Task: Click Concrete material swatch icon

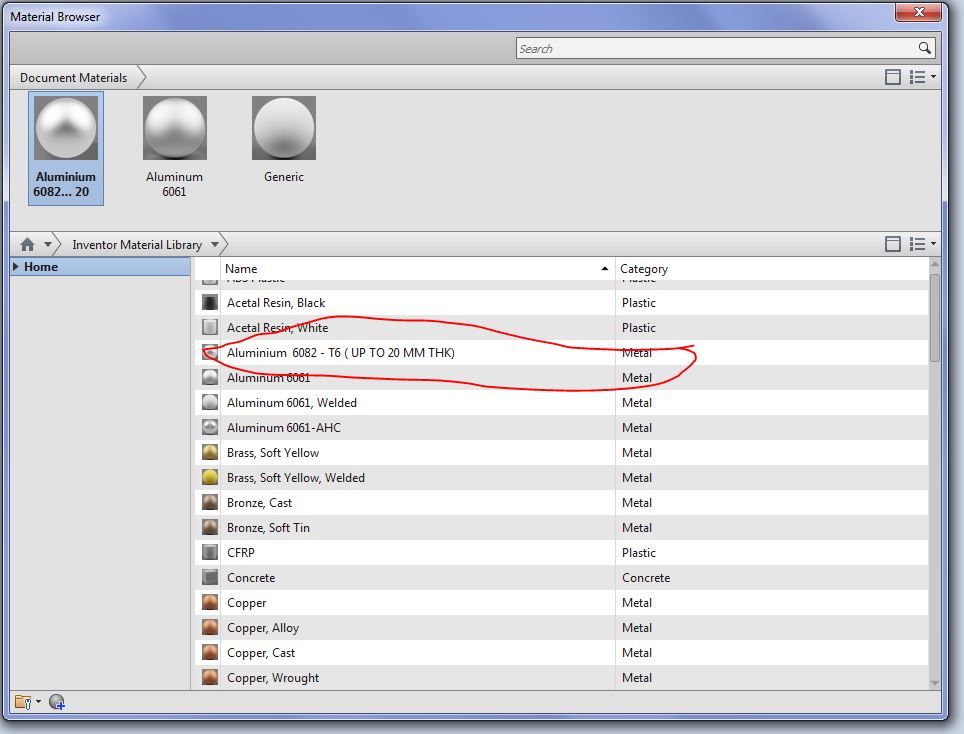Action: click(210, 577)
